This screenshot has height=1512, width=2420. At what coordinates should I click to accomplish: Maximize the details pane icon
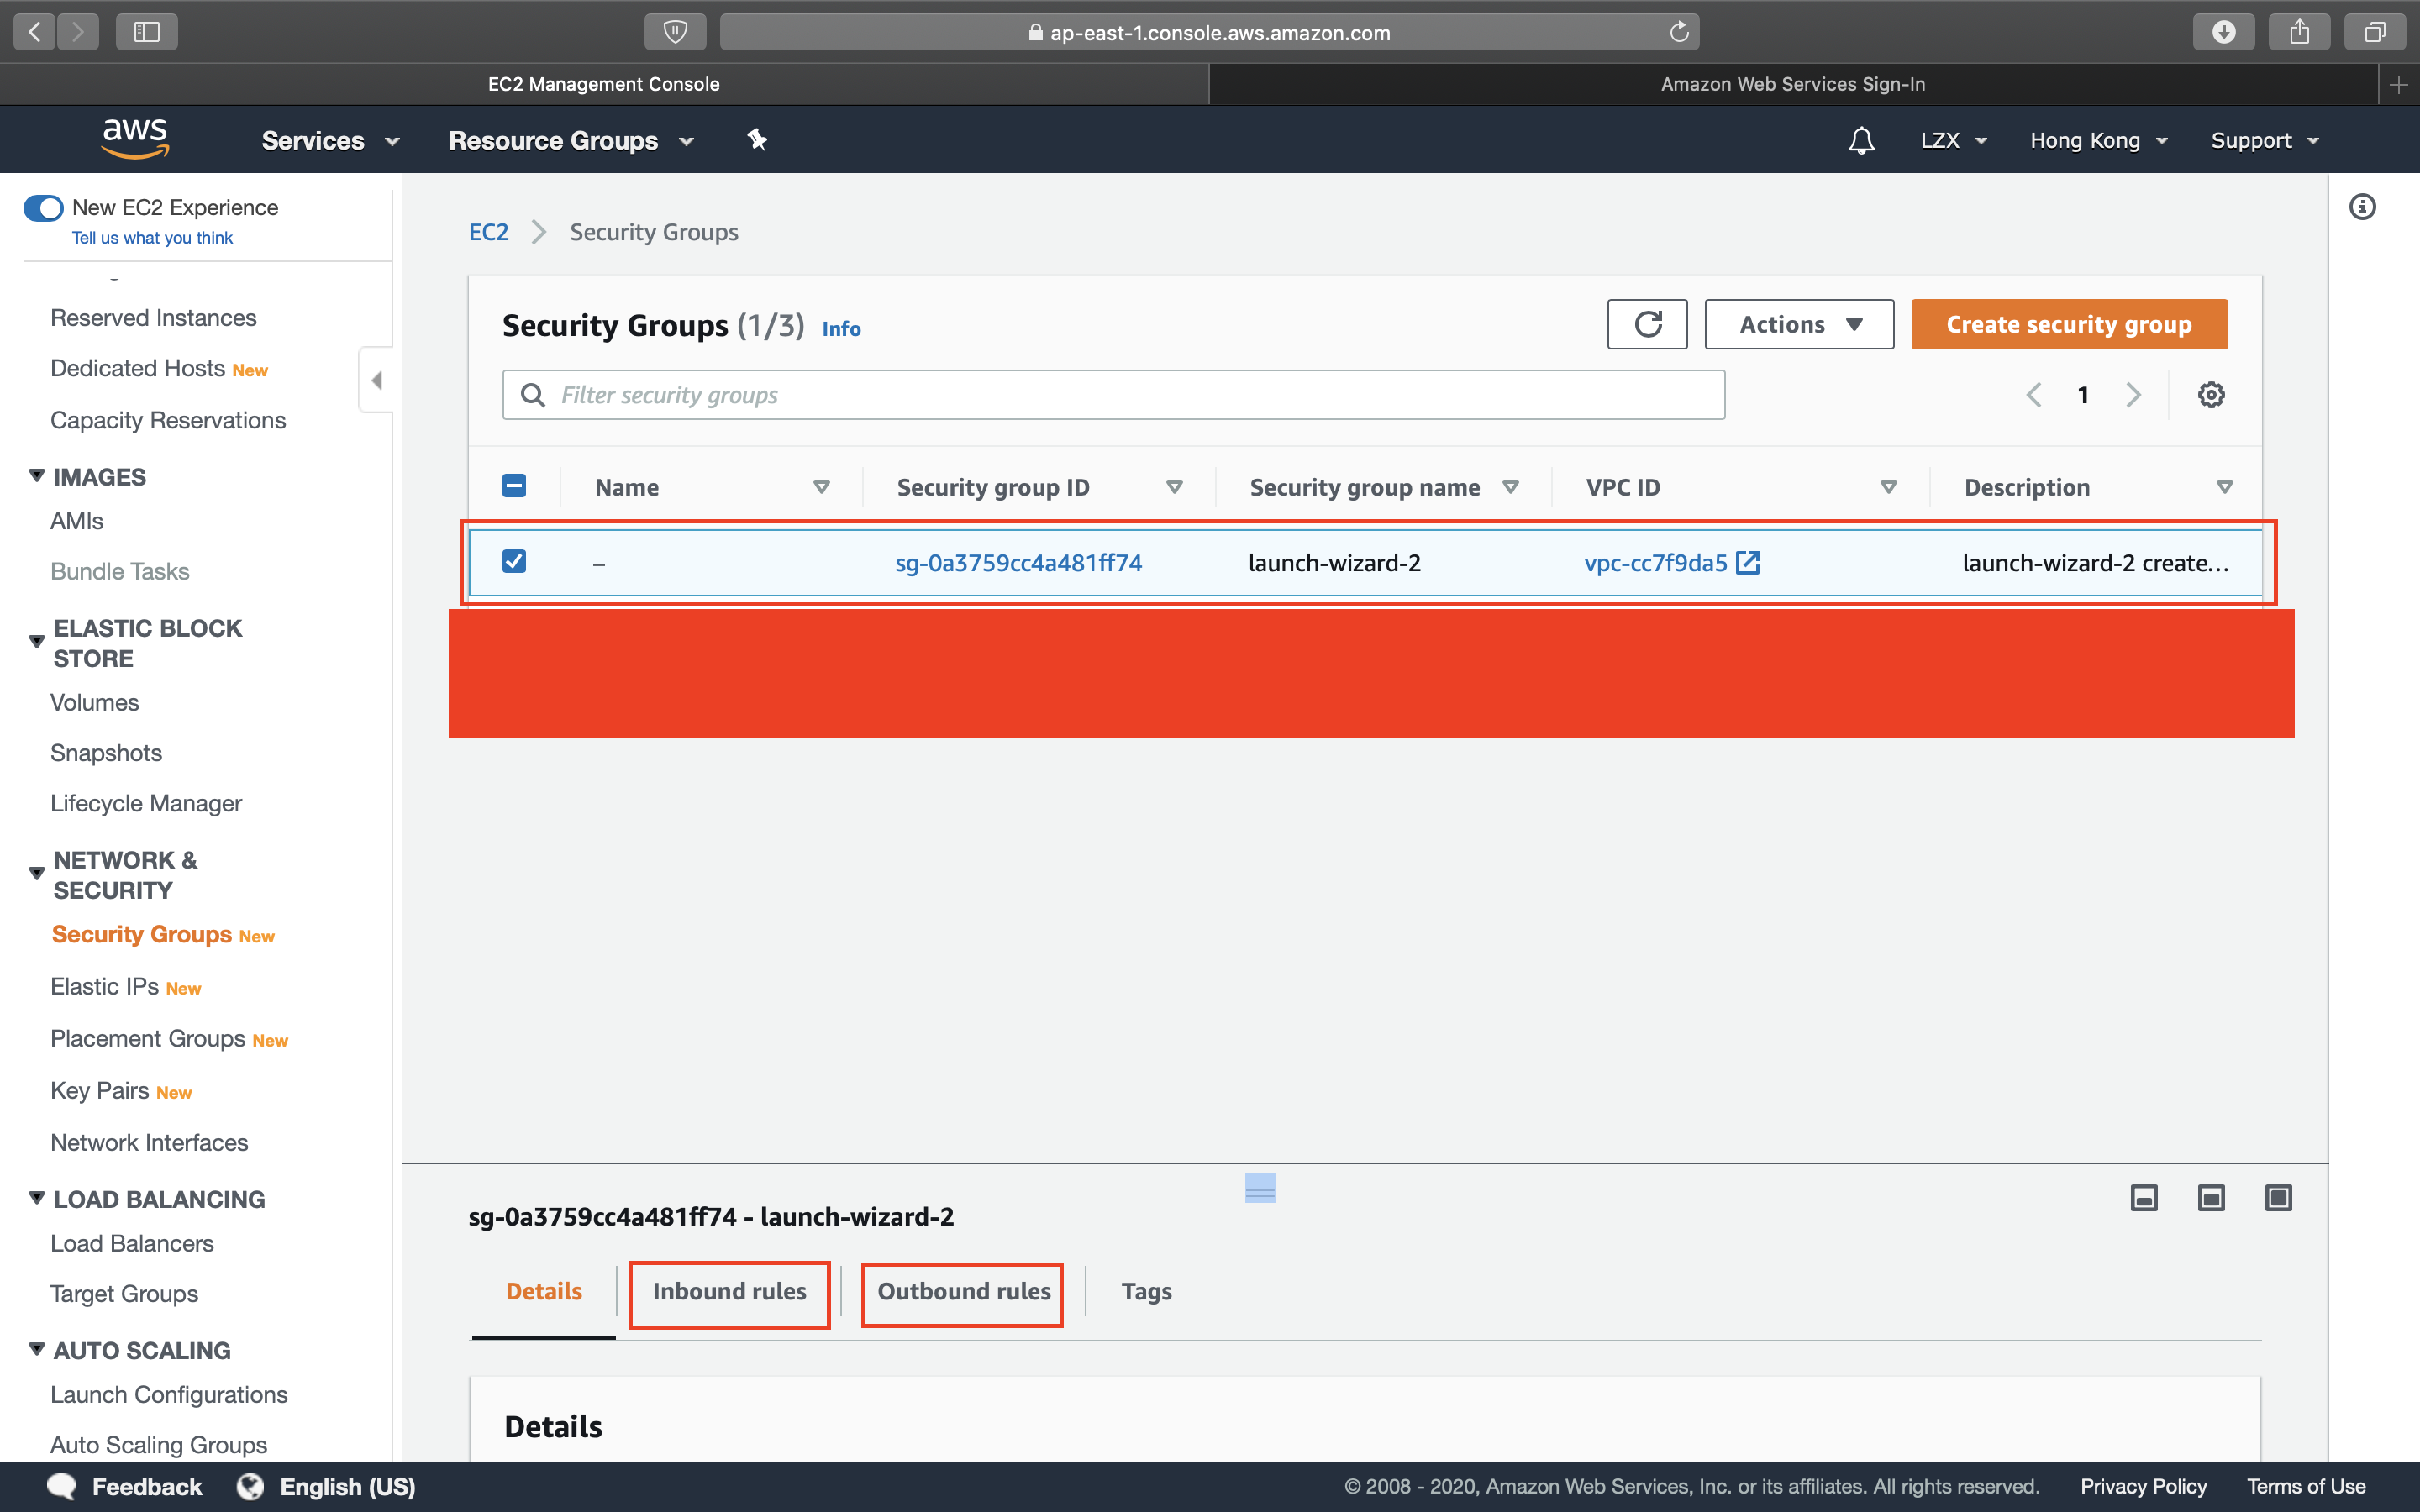coord(2278,1198)
